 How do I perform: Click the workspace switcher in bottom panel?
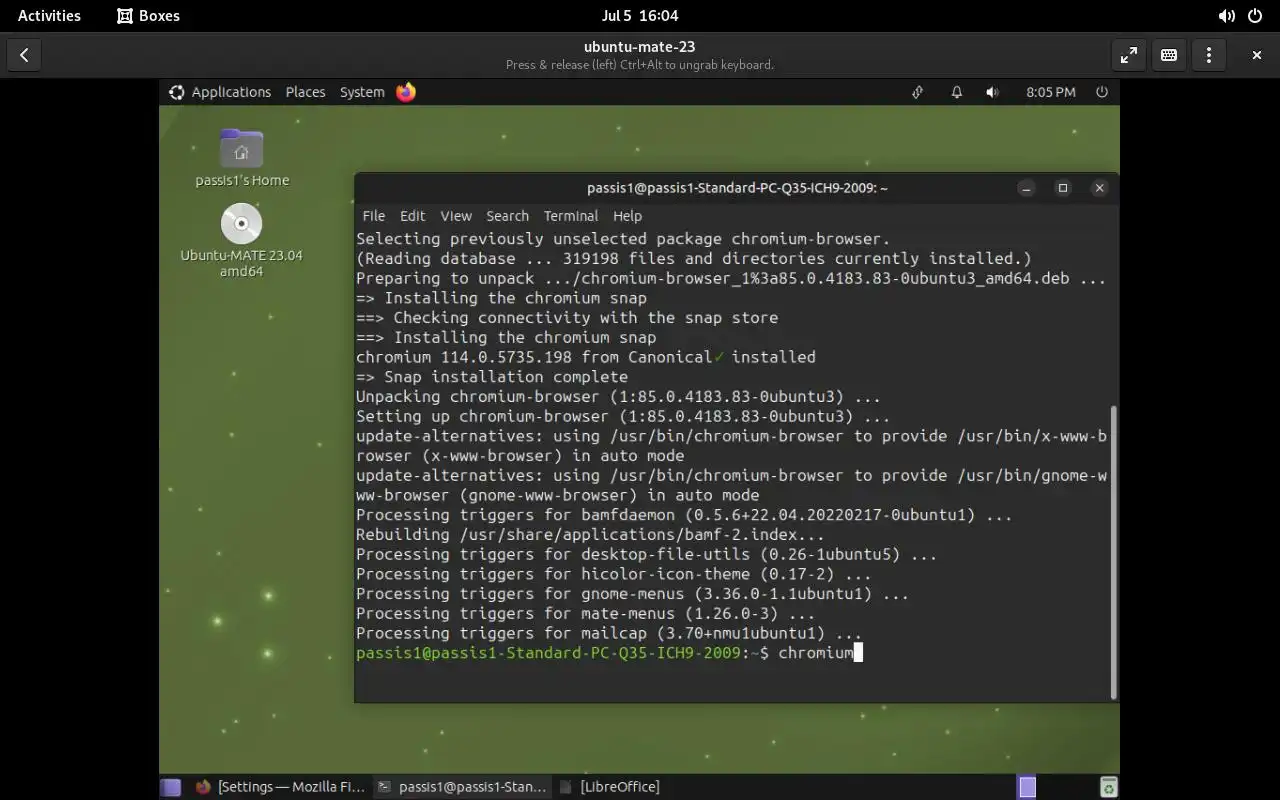(1027, 787)
